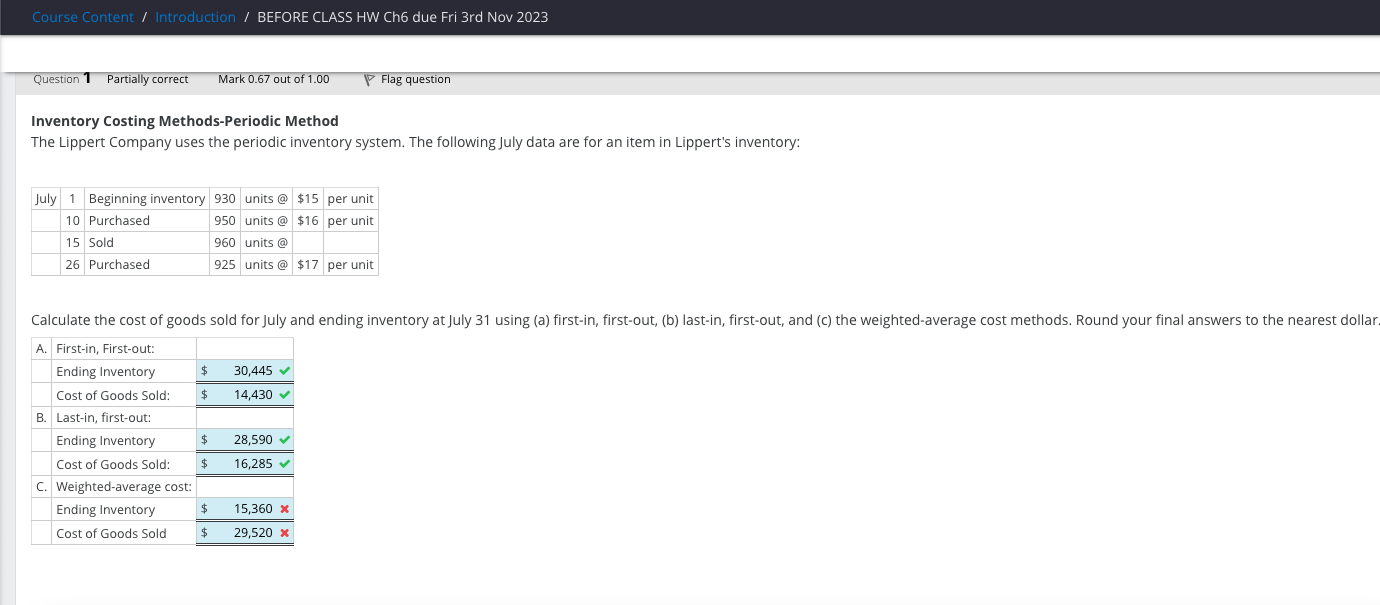Select the LIFO Ending Inventory answer field
Screen dimensions: 1380x605
[243, 440]
